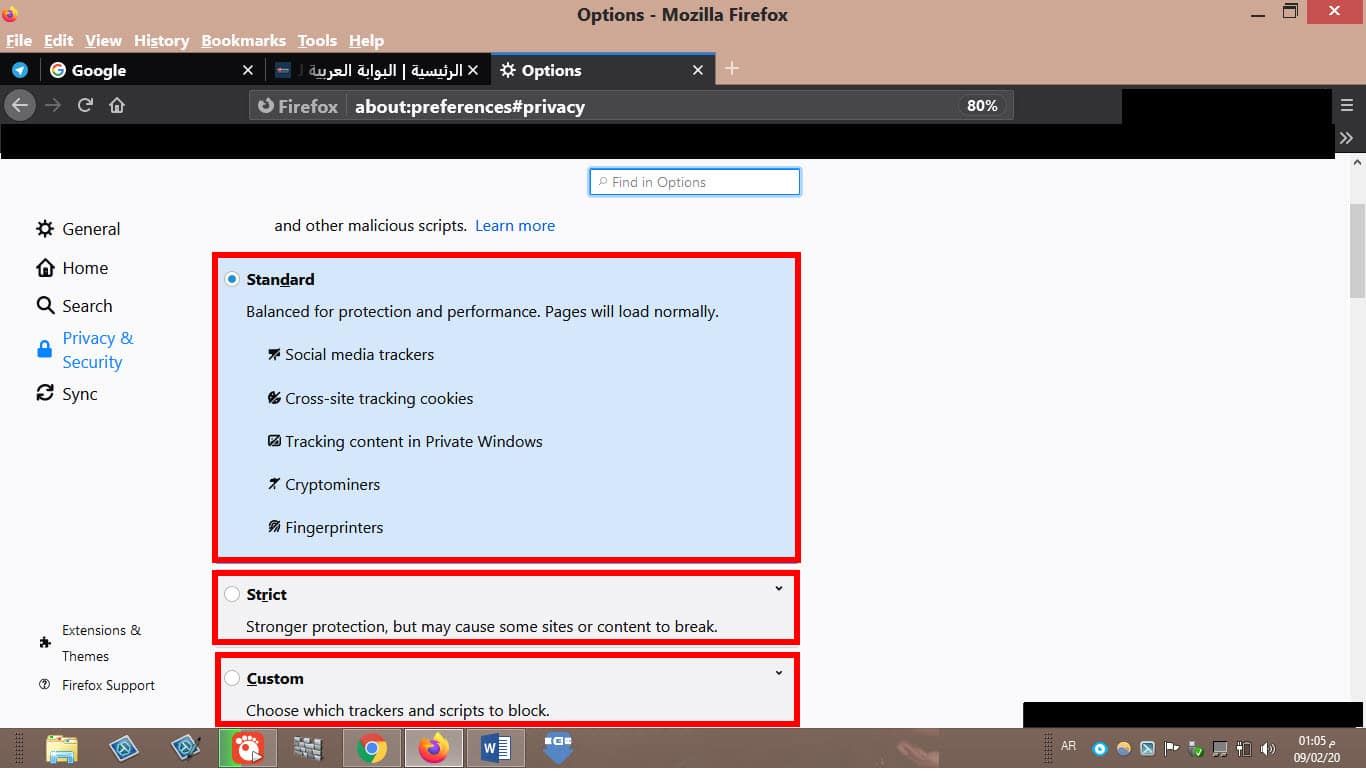Screen dimensions: 1366x773
Task: Open a new tab with plus button
Action: 732,68
